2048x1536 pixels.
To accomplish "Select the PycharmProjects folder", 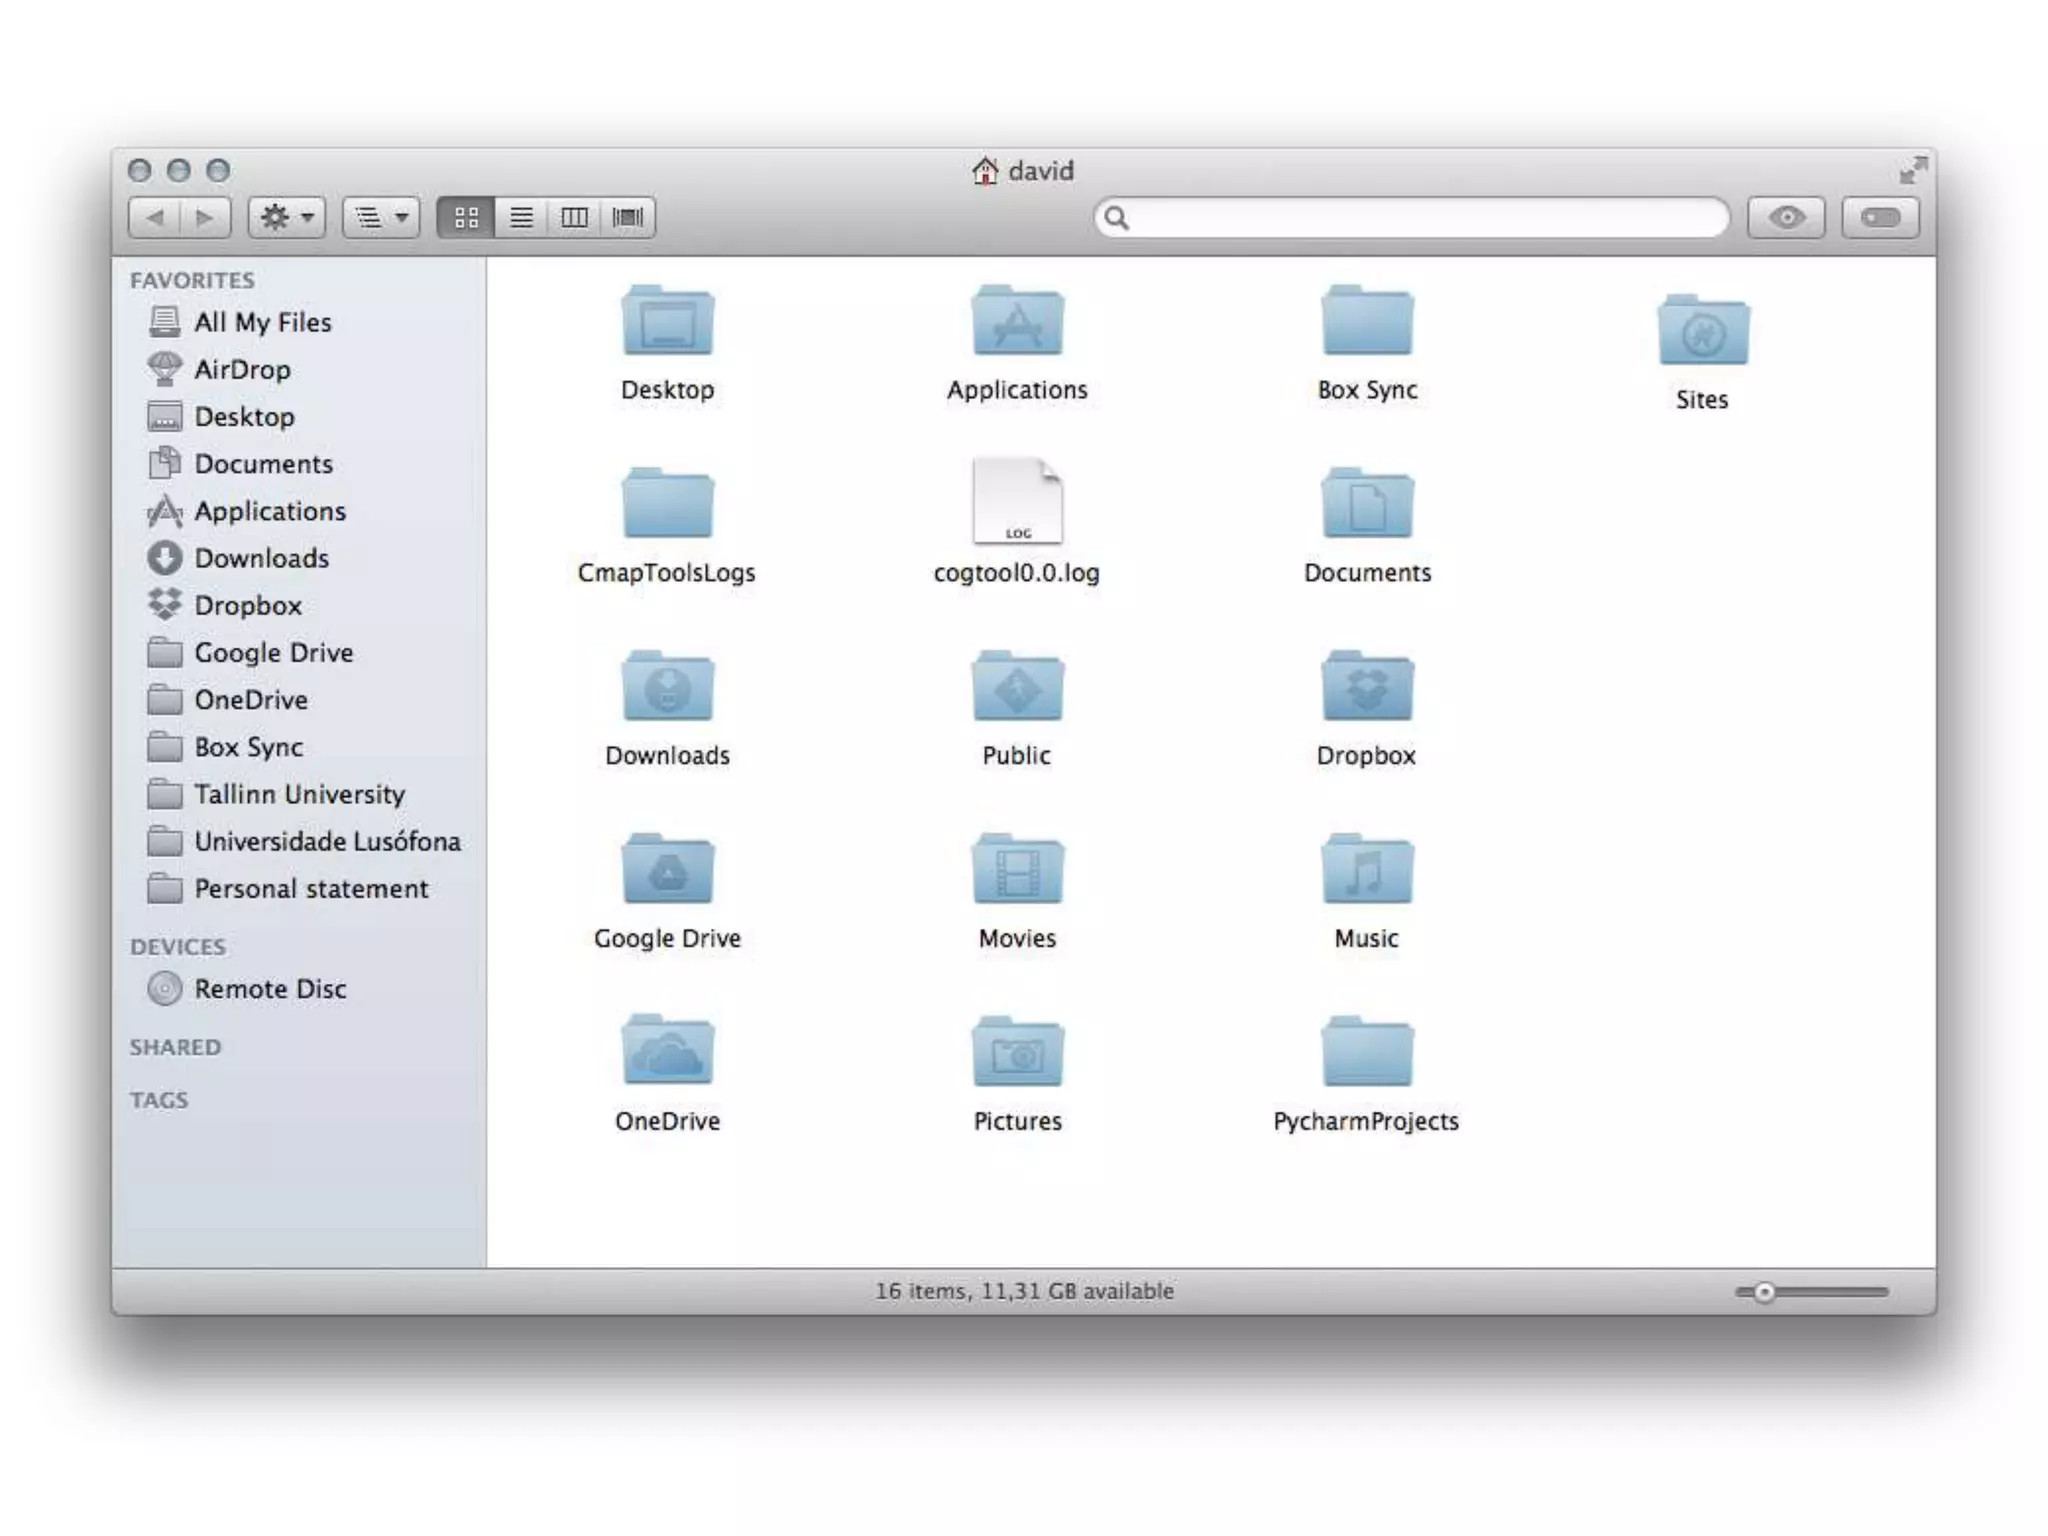I will click(x=1366, y=1052).
